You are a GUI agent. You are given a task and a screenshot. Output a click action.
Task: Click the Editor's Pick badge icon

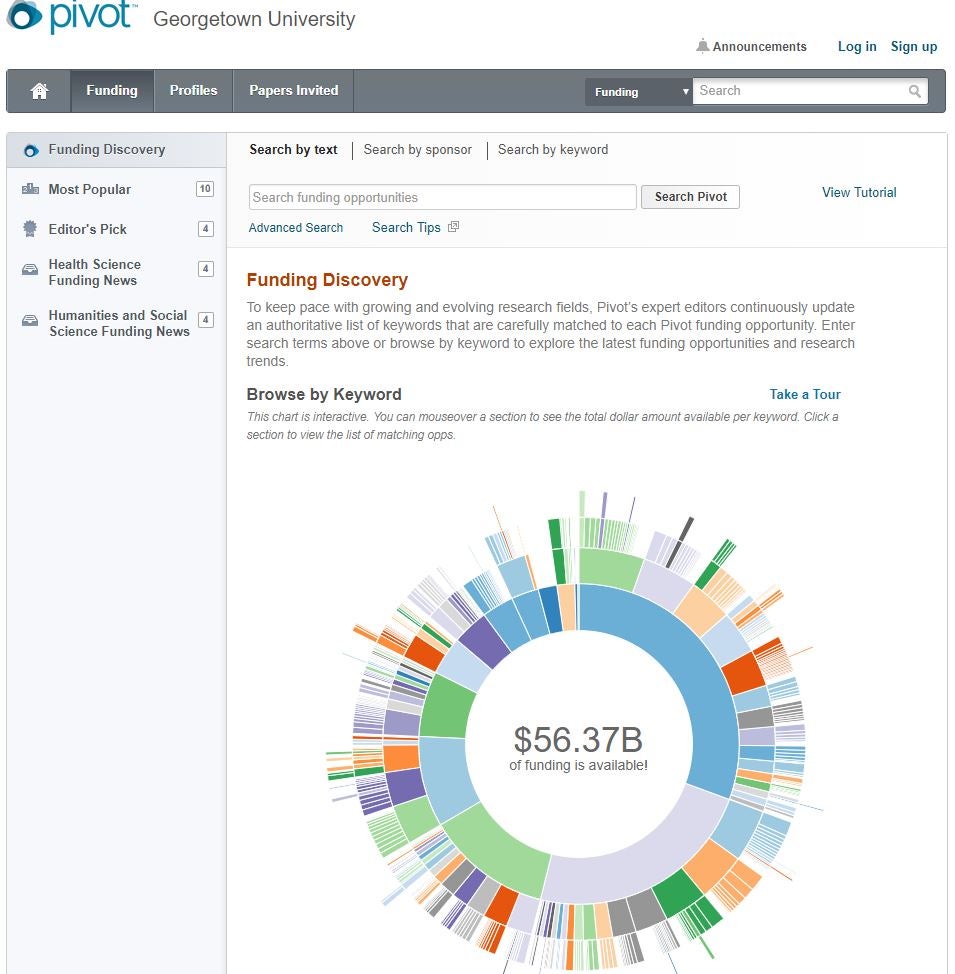(x=30, y=229)
